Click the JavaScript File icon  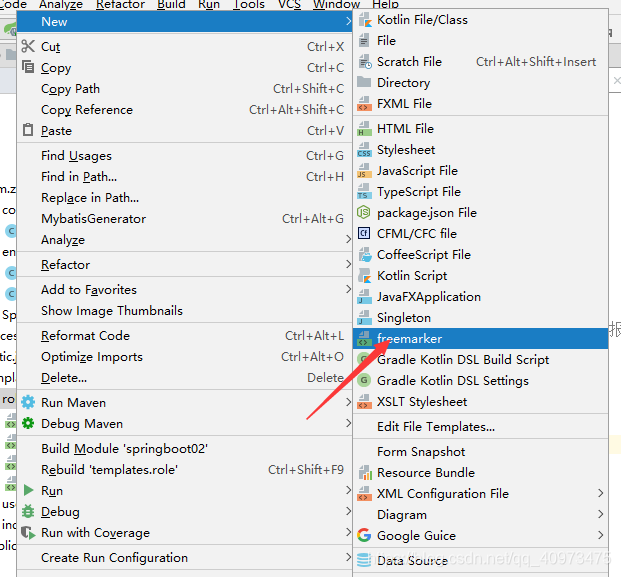click(x=364, y=171)
